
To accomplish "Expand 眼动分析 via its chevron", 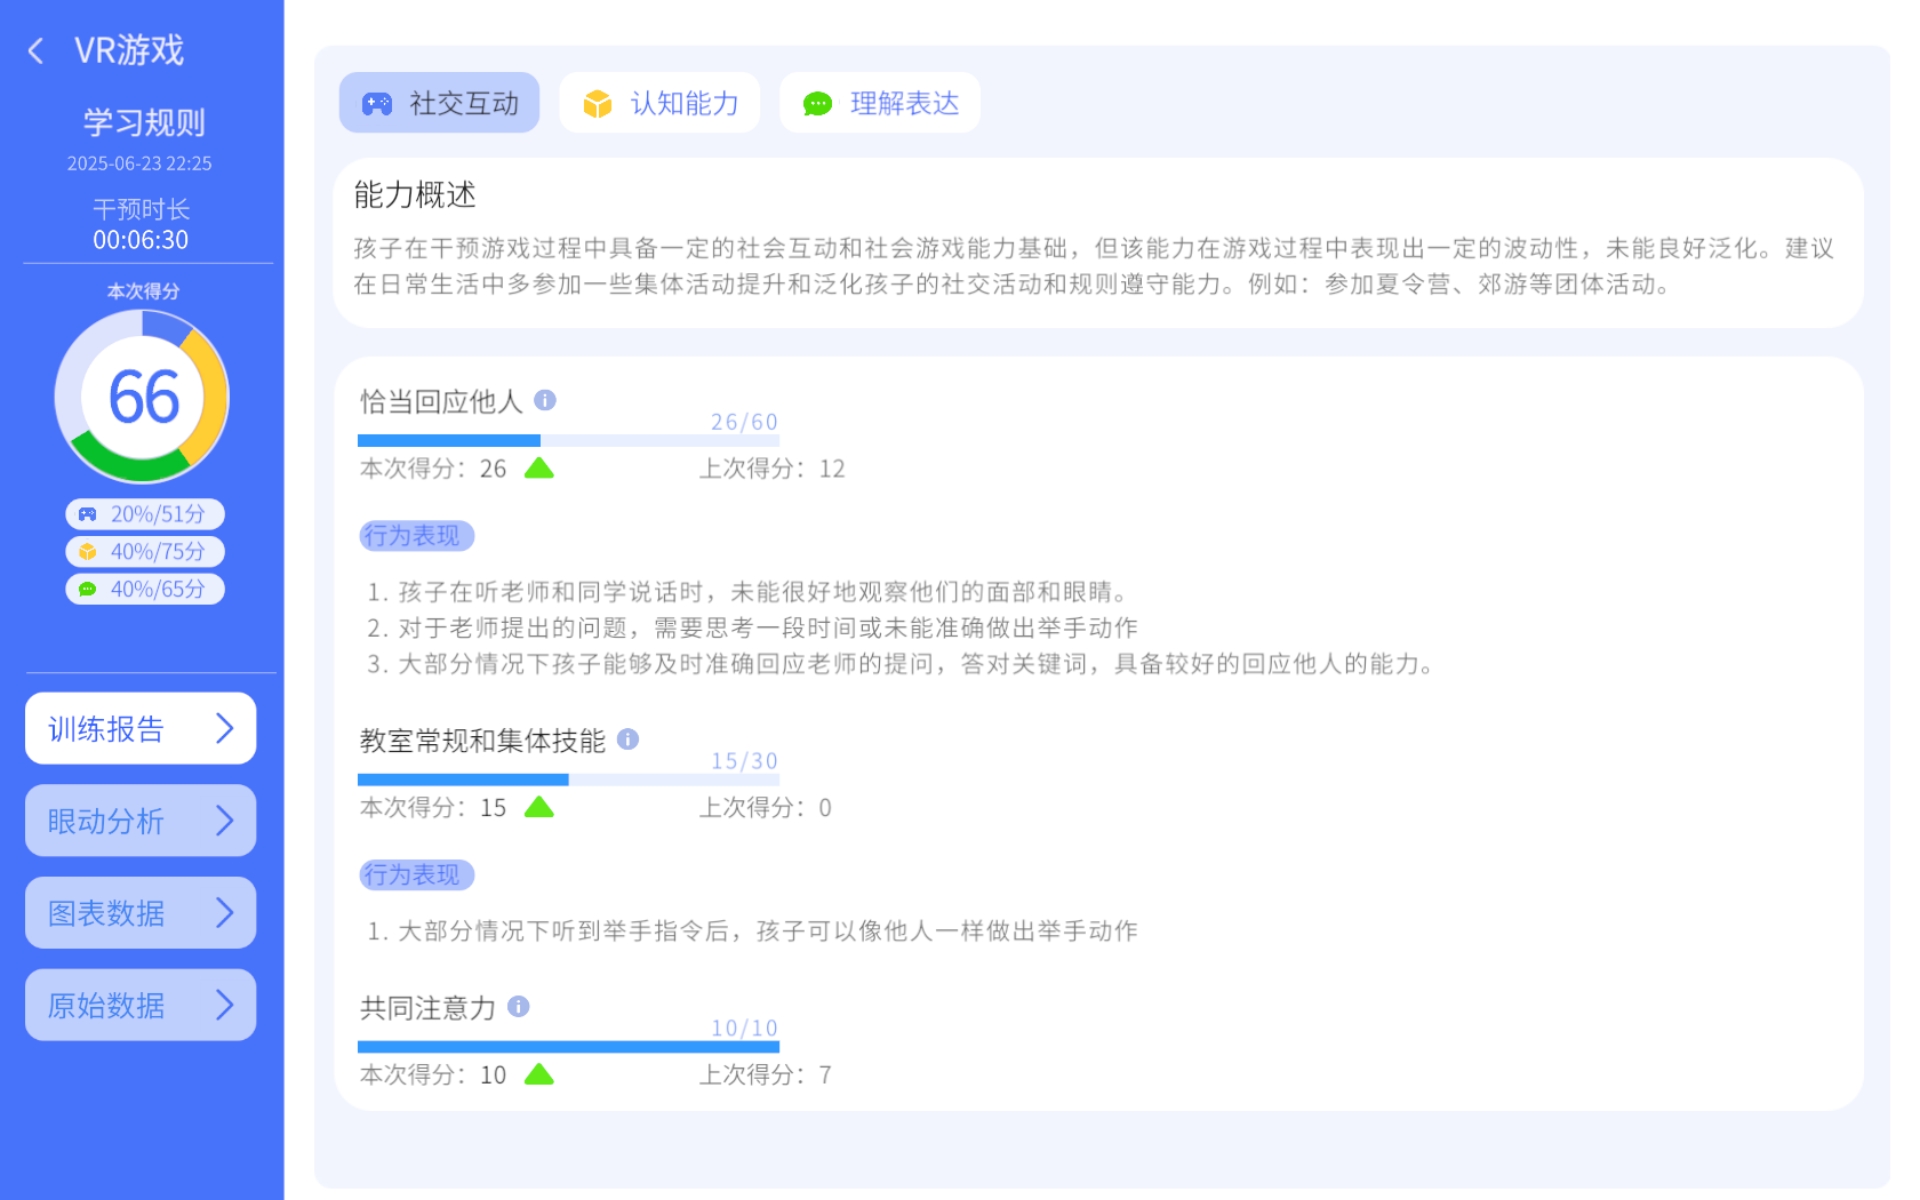I will (225, 820).
